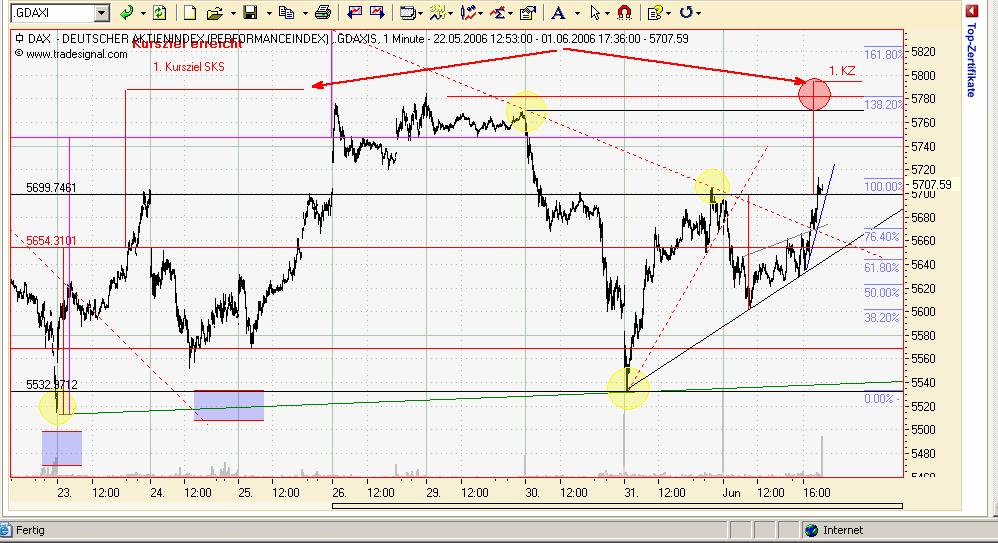Select the pointer cursor tool
998x543 pixels.
tap(595, 12)
